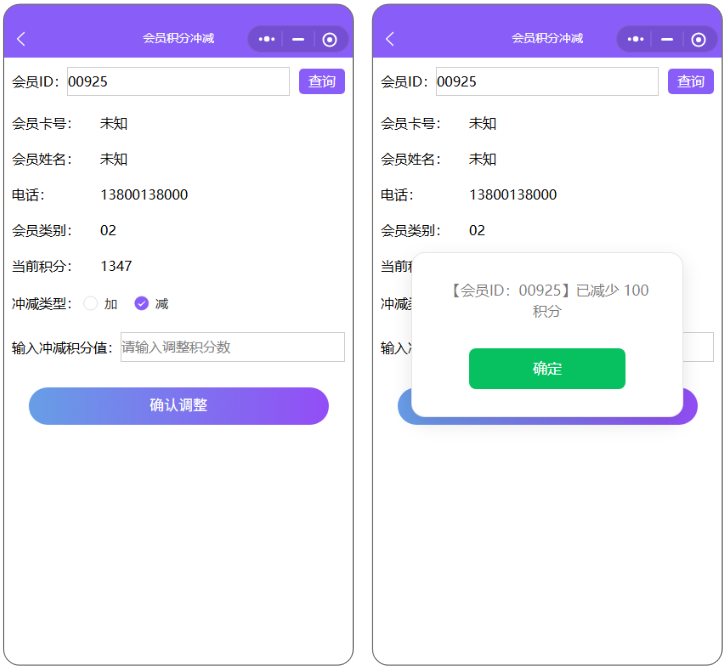Select the 加 radio option for 冲减类型
727x669 pixels.
91,303
